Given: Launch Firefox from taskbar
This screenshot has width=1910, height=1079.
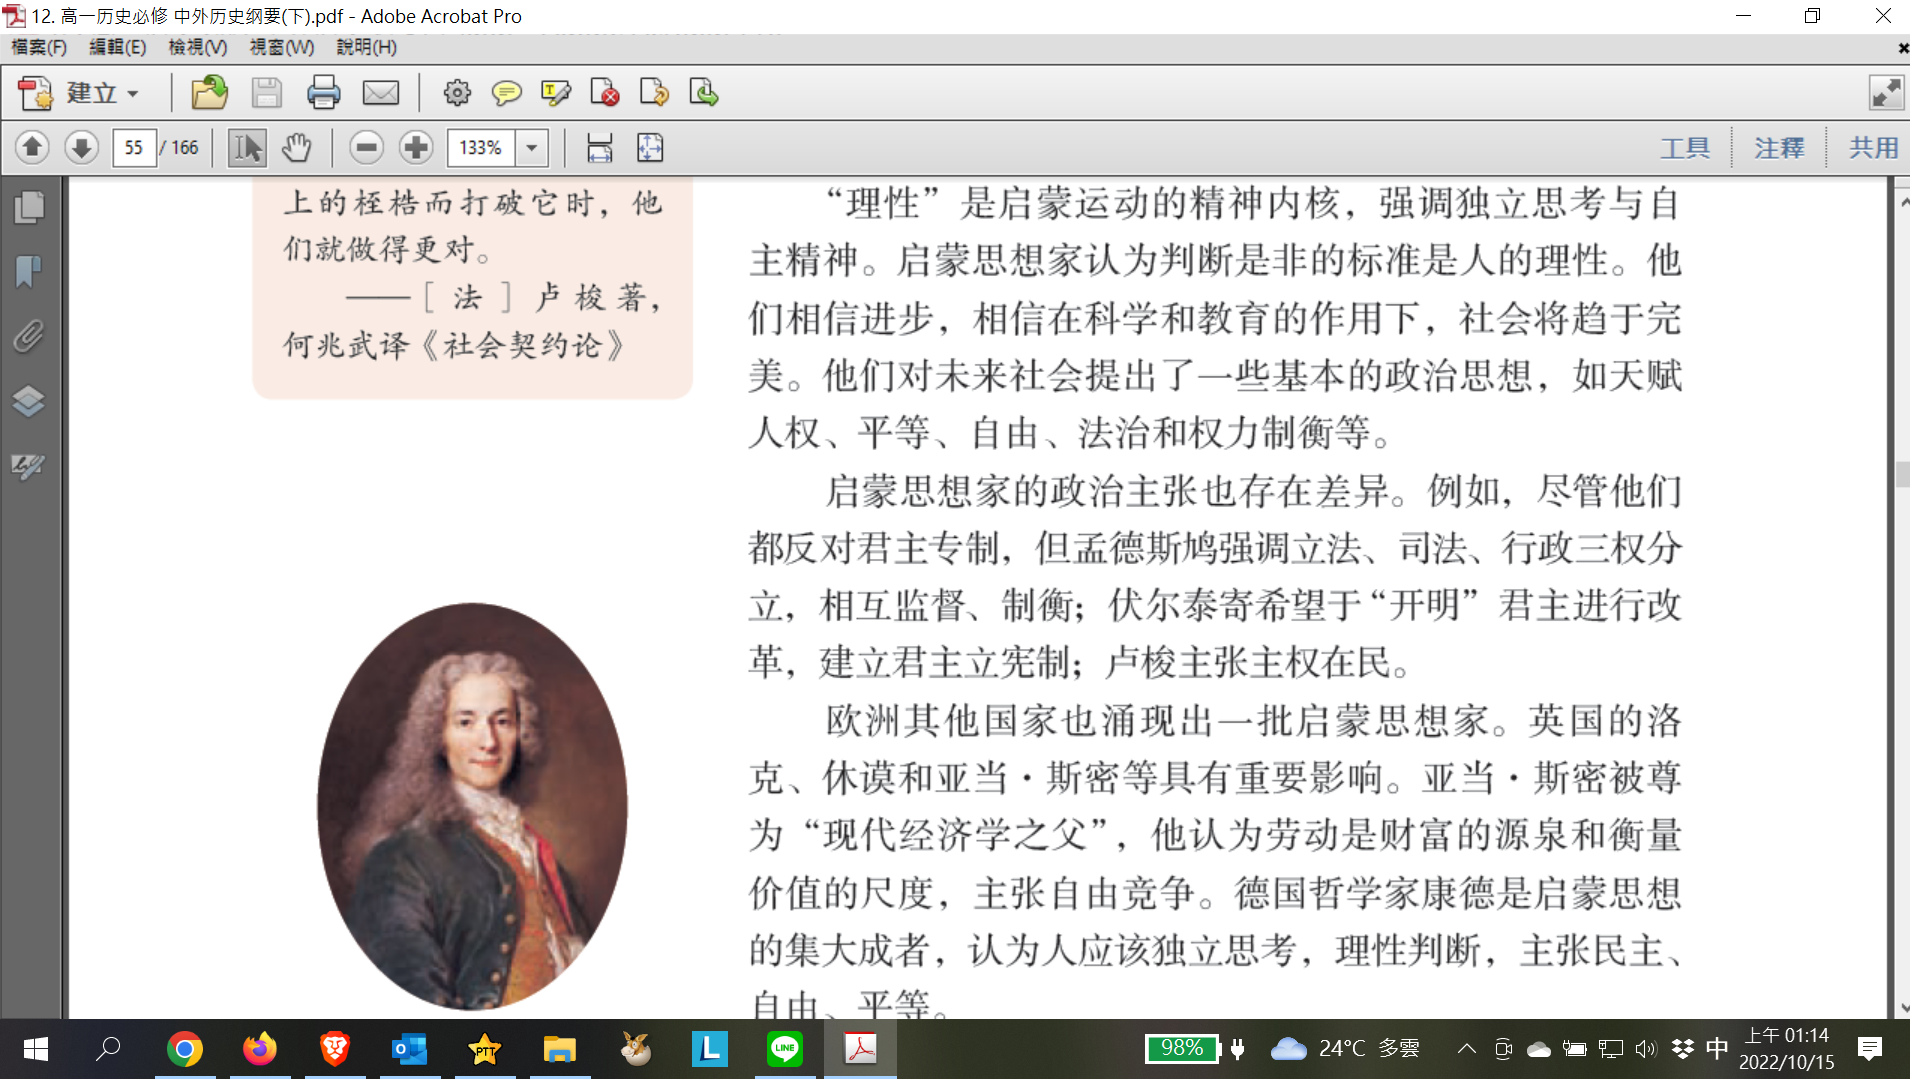Looking at the screenshot, I should tap(260, 1049).
